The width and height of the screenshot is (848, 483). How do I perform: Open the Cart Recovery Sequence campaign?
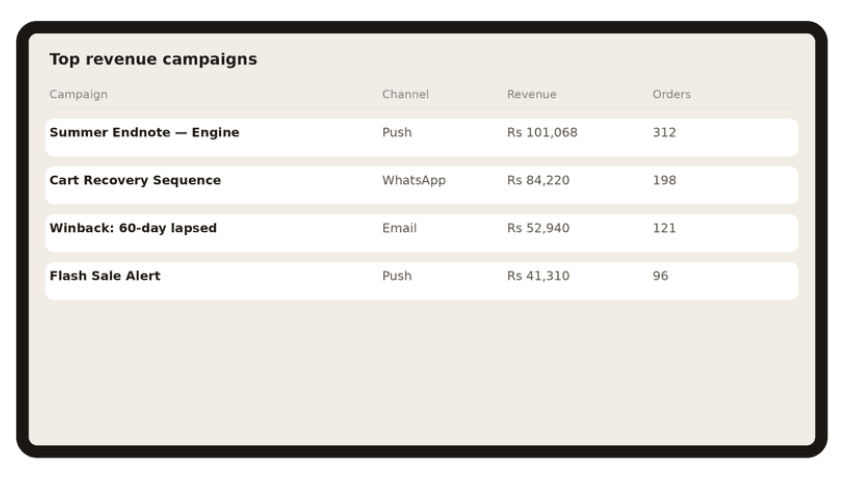(421, 186)
